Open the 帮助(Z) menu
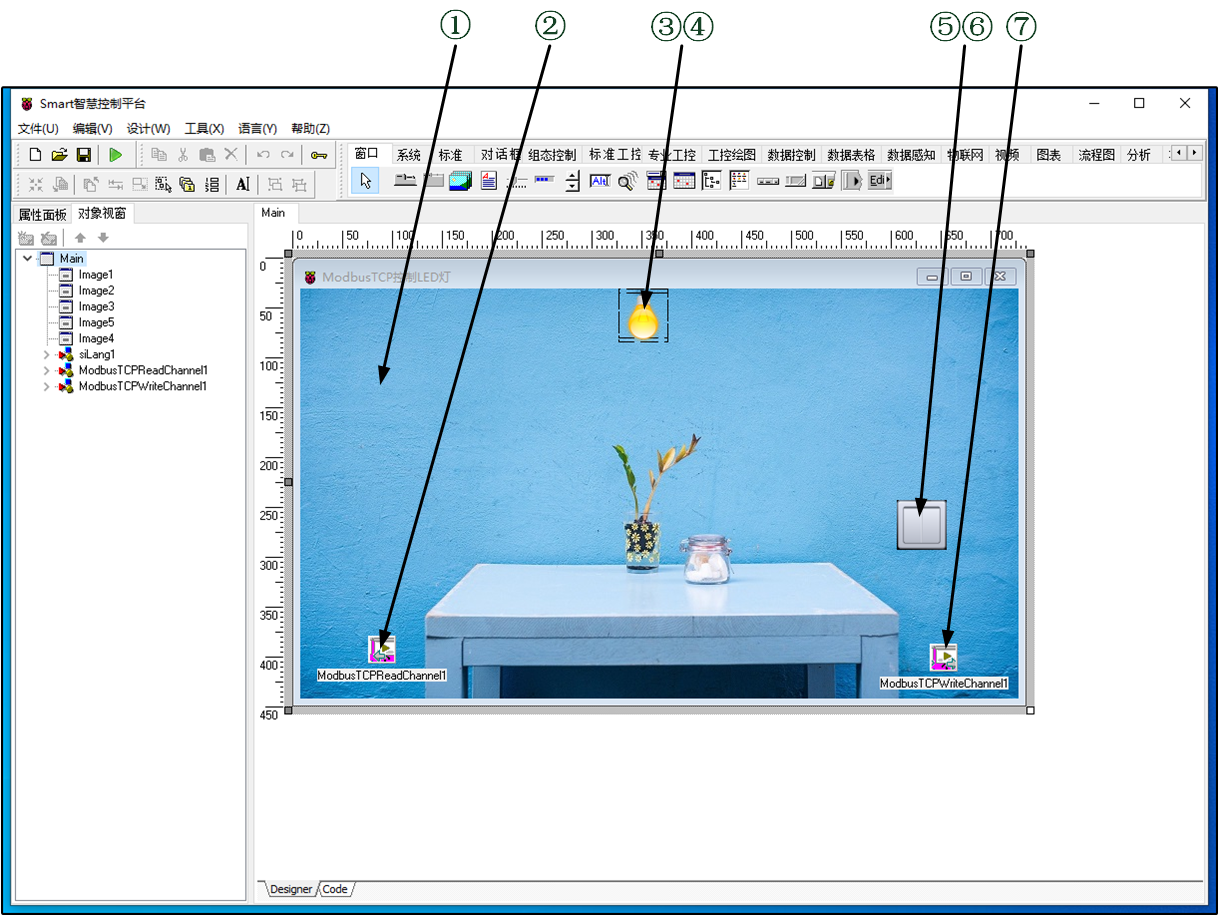The height and width of the screenshot is (916, 1219). point(311,129)
